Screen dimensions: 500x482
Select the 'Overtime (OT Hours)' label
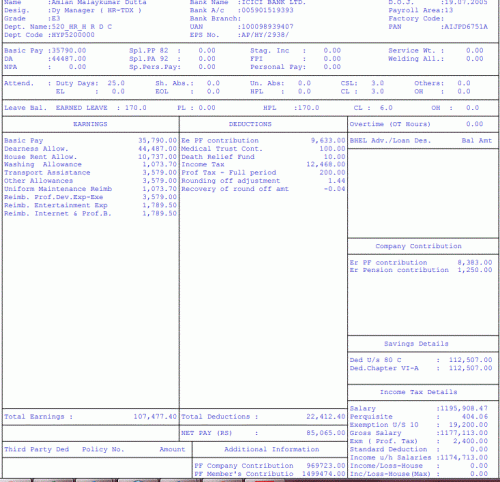390,124
